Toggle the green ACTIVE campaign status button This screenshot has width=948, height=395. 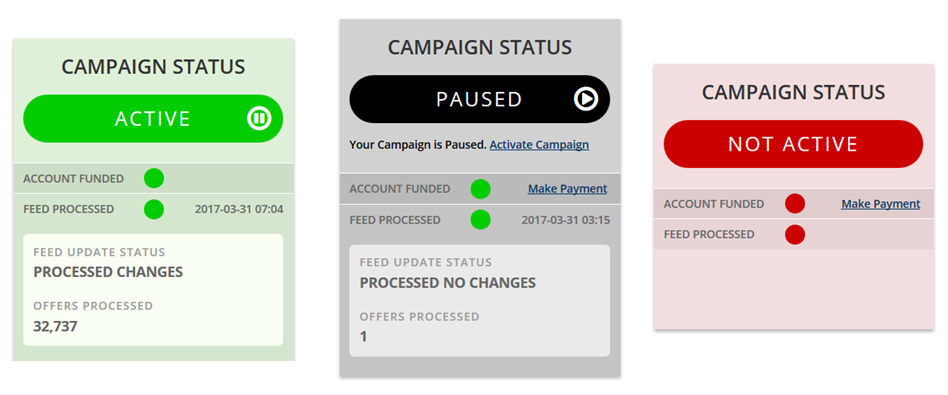(x=153, y=119)
